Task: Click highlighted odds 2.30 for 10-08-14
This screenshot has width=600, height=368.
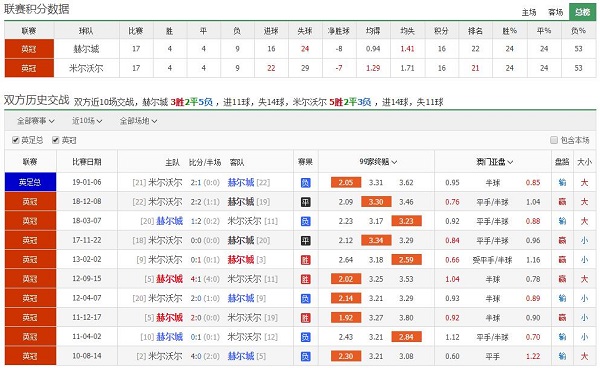Action: pos(346,356)
